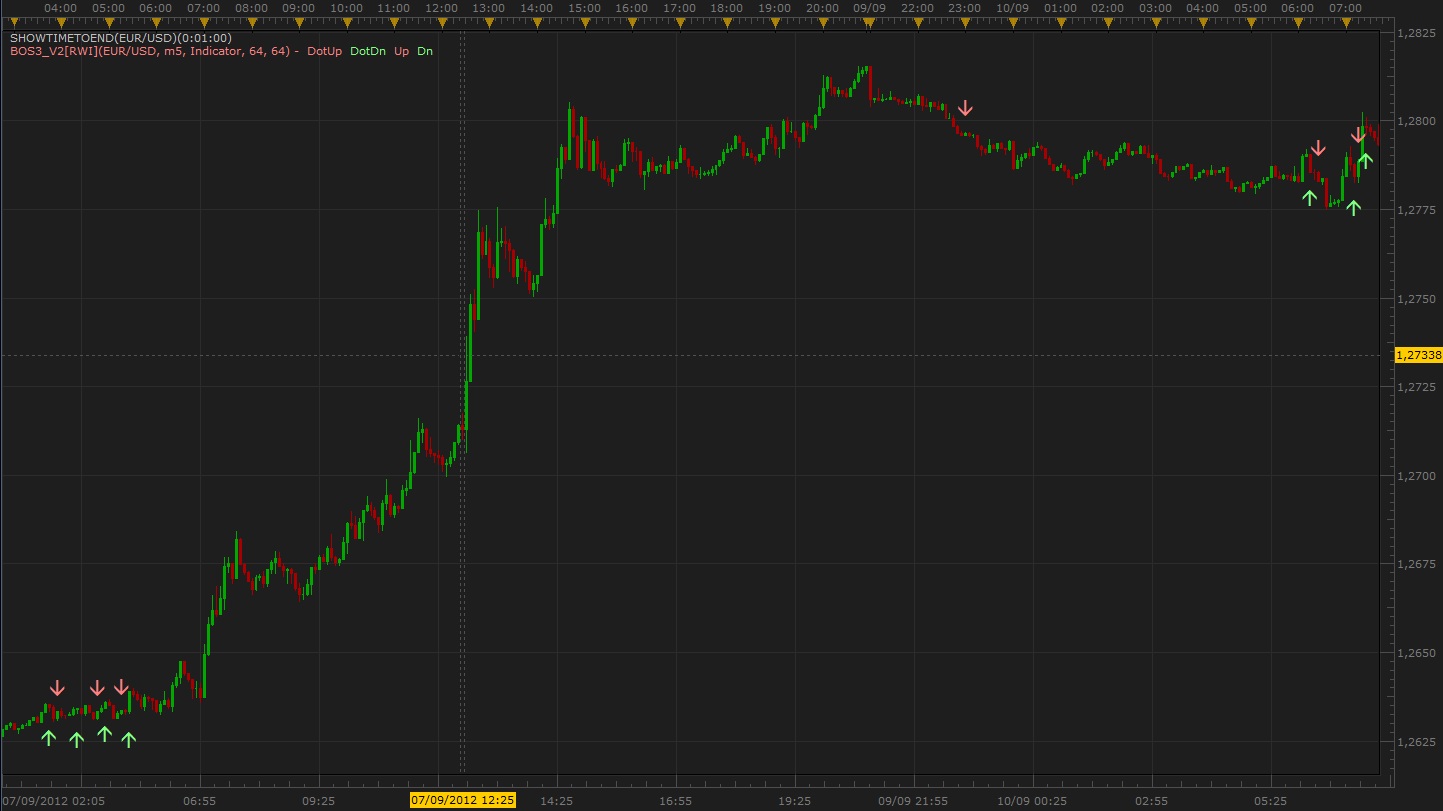The height and width of the screenshot is (811, 1443).
Task: Click the 1,2825 price axis label
Action: (x=1415, y=33)
